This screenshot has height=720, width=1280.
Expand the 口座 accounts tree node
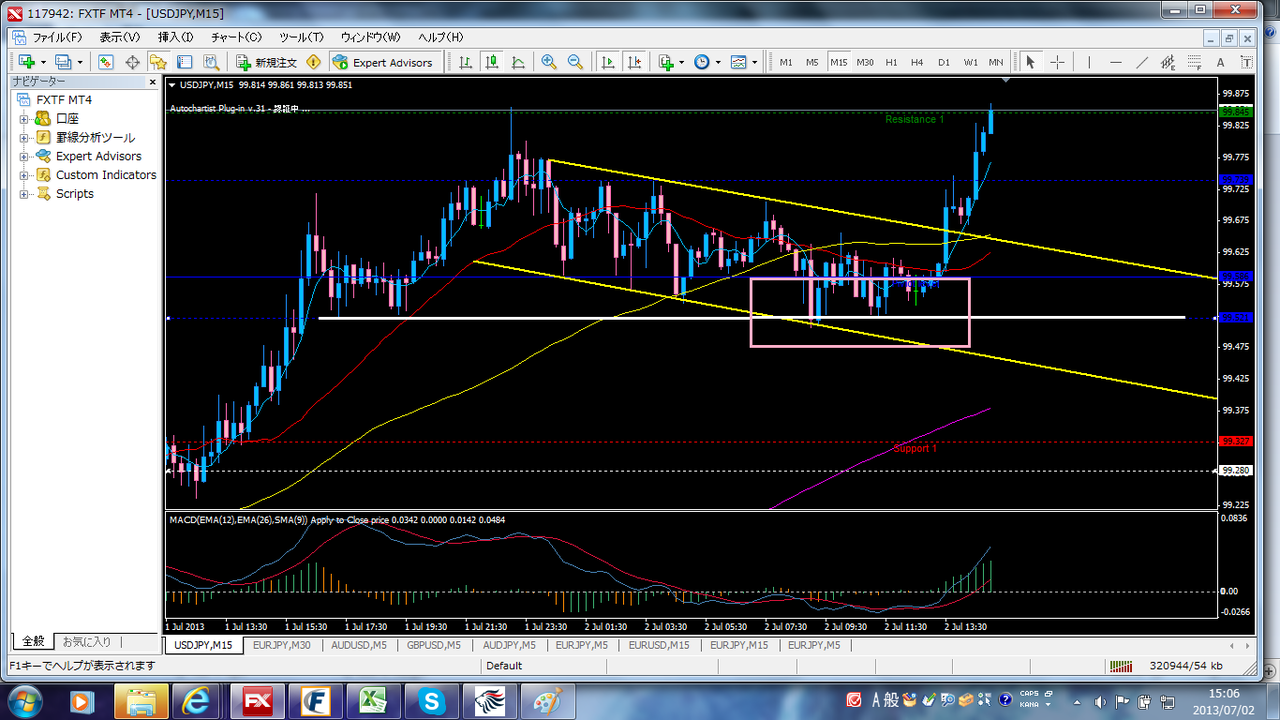[x=24, y=119]
